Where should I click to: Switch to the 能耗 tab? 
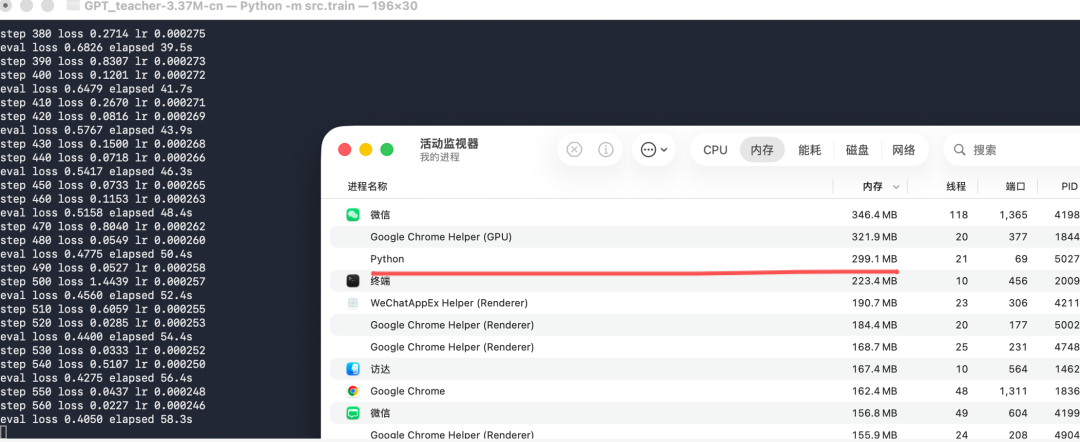[x=809, y=149]
